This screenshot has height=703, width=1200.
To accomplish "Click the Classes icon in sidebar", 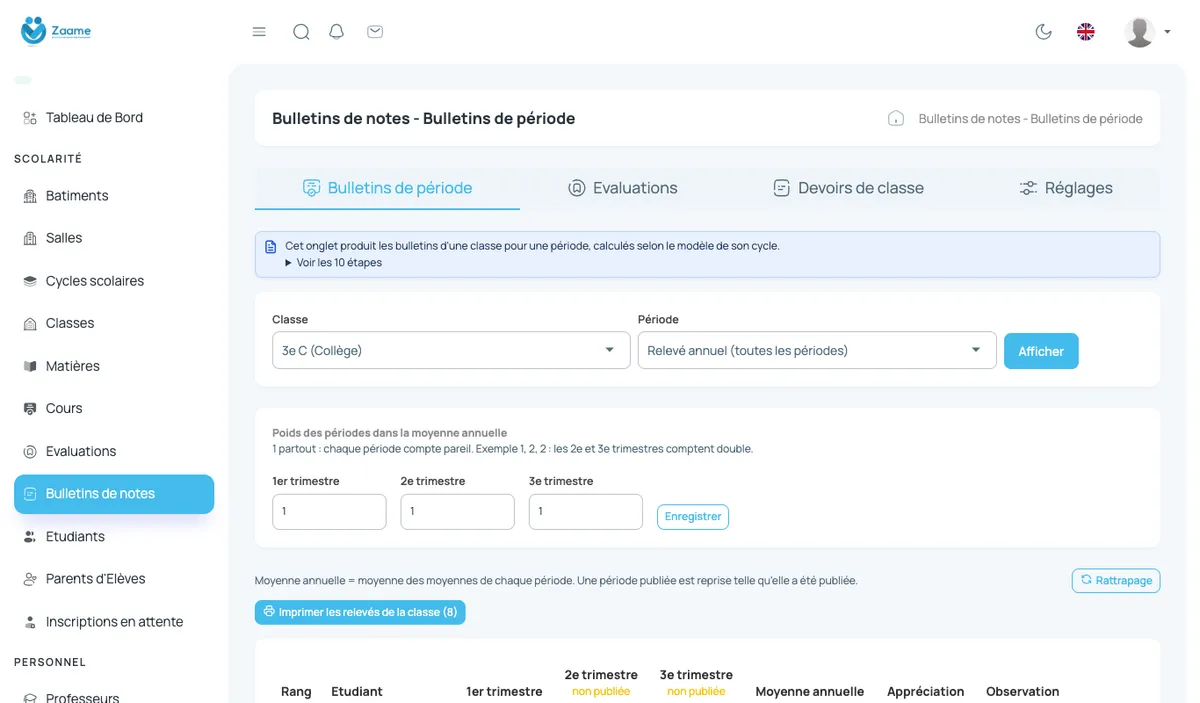I will (x=30, y=323).
